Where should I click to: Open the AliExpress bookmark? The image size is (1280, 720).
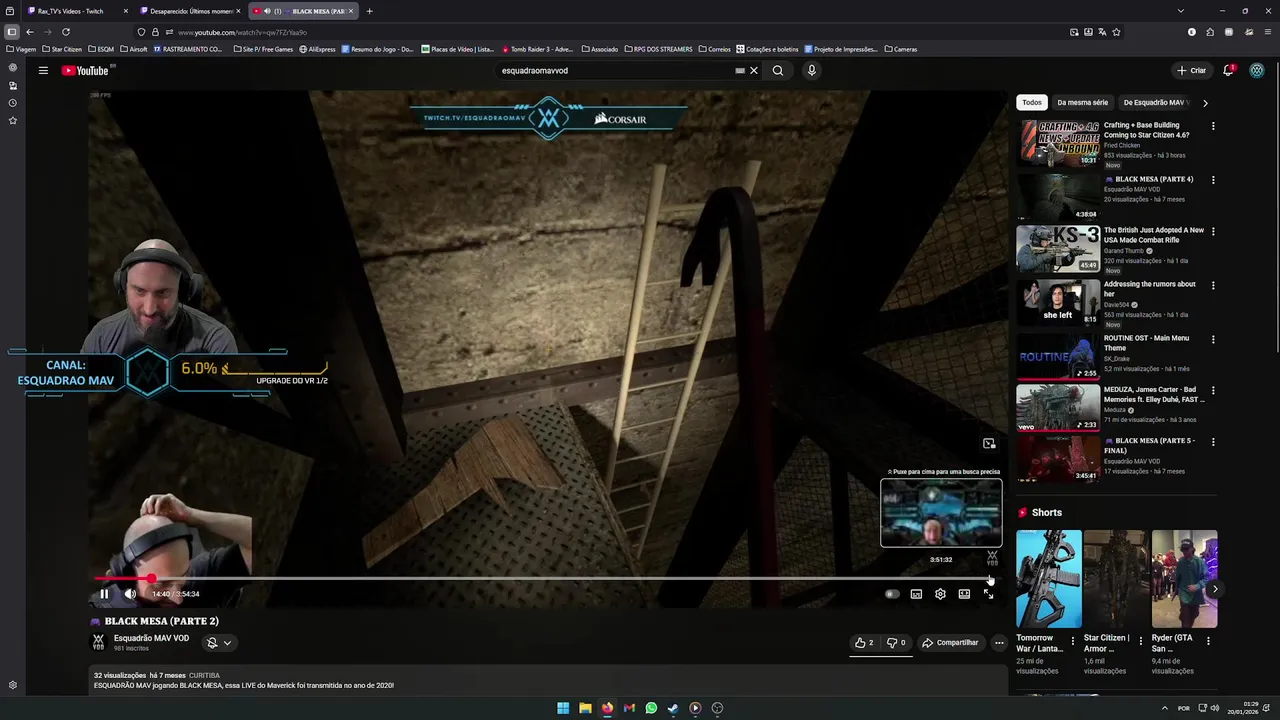[x=317, y=49]
